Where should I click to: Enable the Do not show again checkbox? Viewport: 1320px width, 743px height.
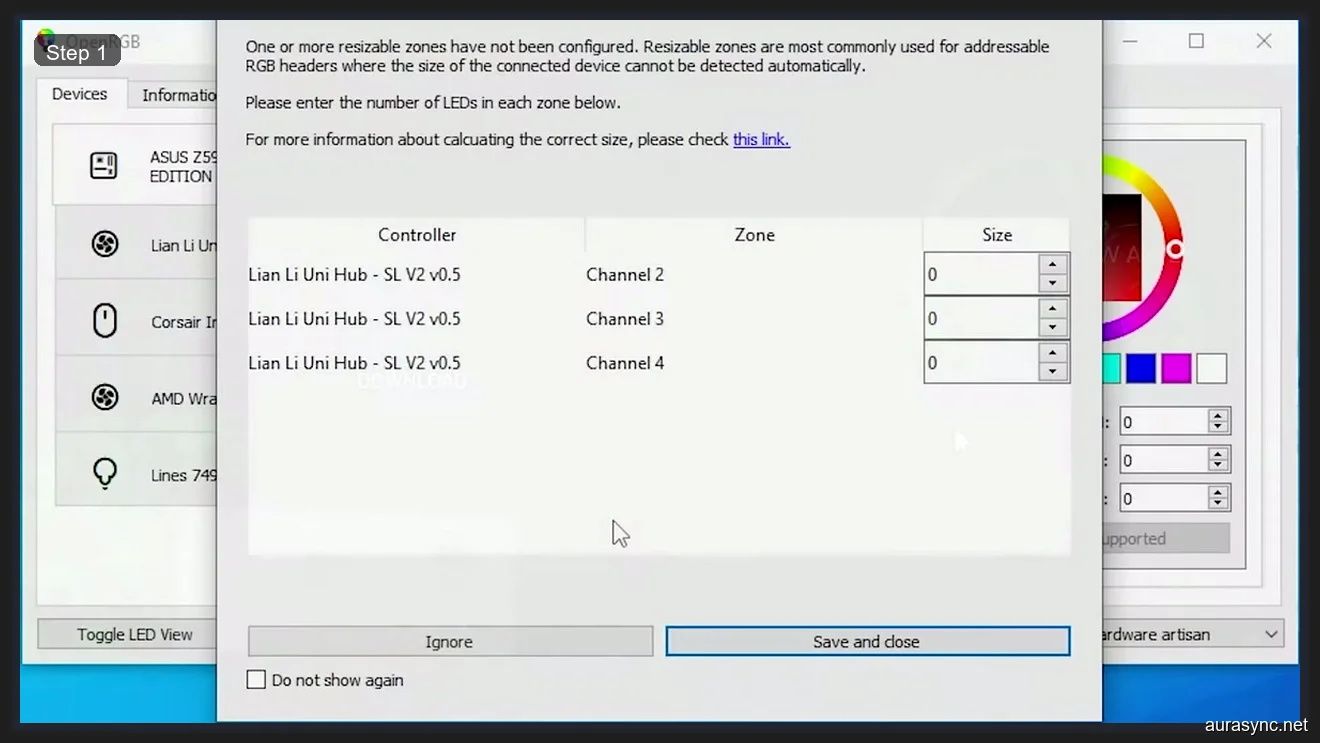pyautogui.click(x=256, y=679)
